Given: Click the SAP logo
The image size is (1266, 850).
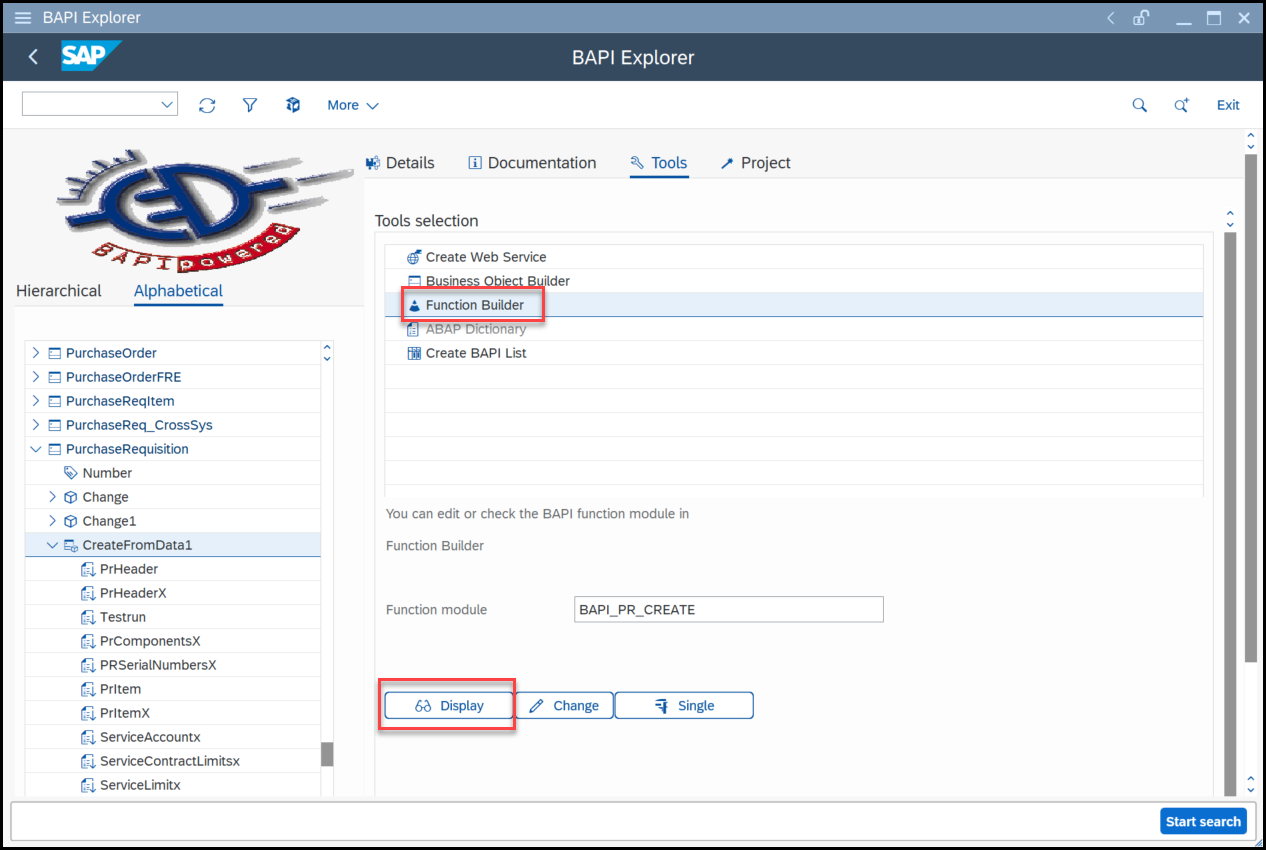Looking at the screenshot, I should click(90, 57).
